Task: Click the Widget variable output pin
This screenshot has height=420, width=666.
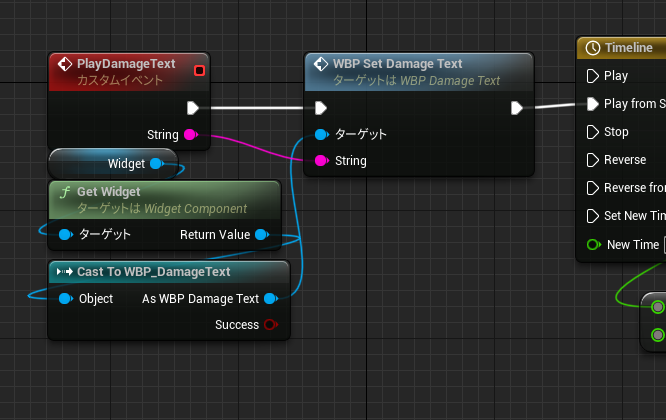Action: [157, 163]
